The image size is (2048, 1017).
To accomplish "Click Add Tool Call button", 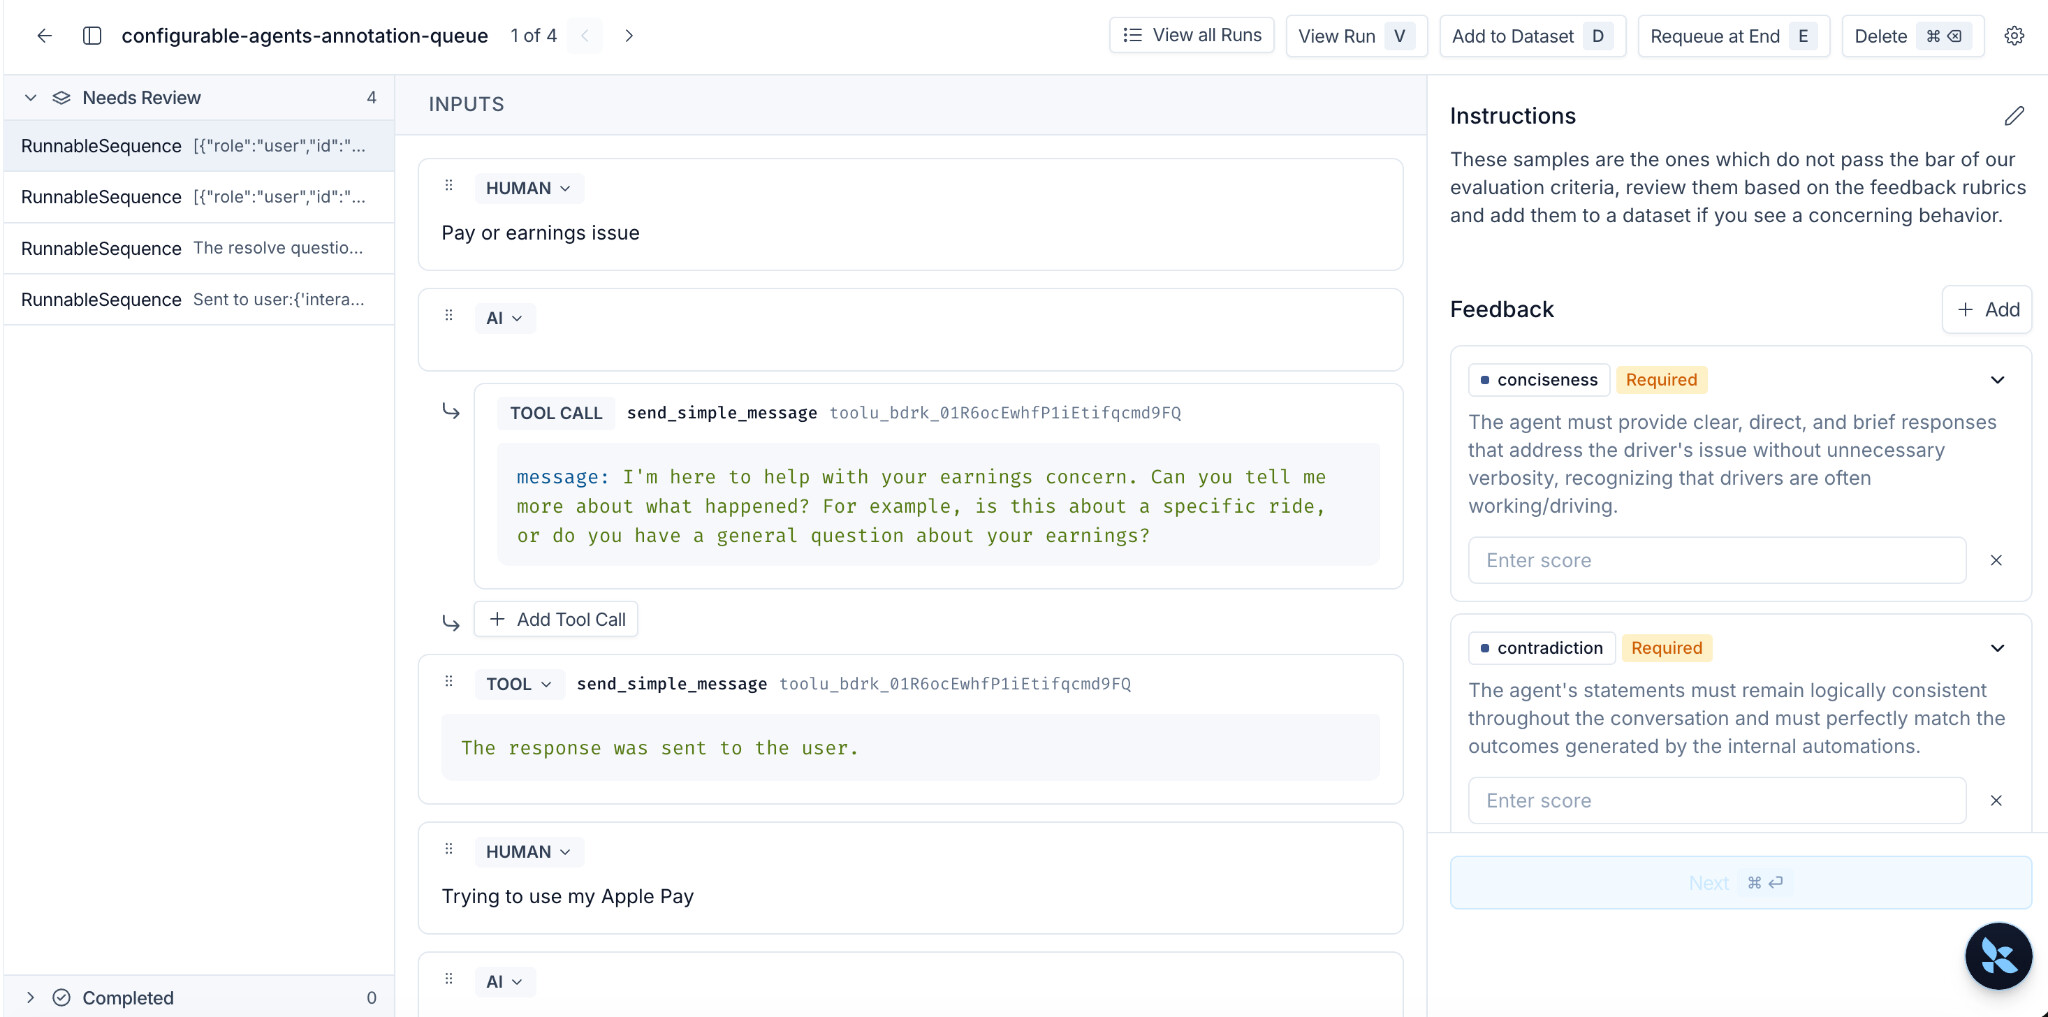I will (x=556, y=620).
